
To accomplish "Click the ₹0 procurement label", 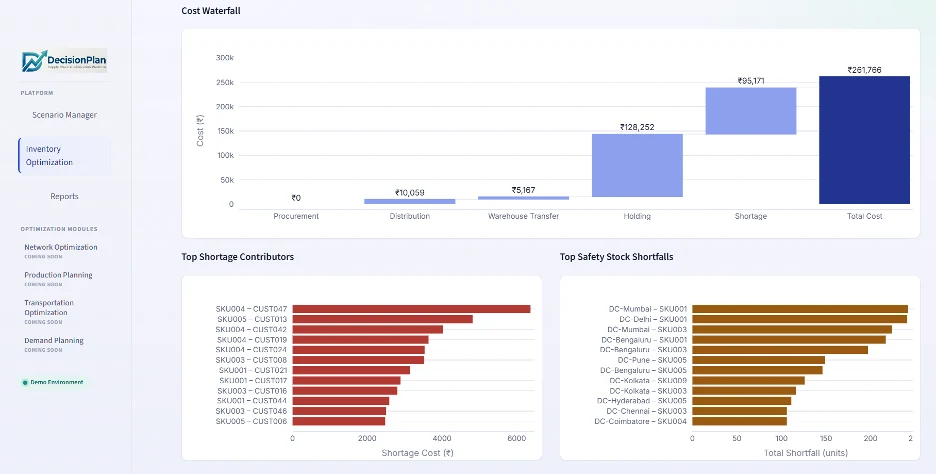I will pyautogui.click(x=296, y=198).
